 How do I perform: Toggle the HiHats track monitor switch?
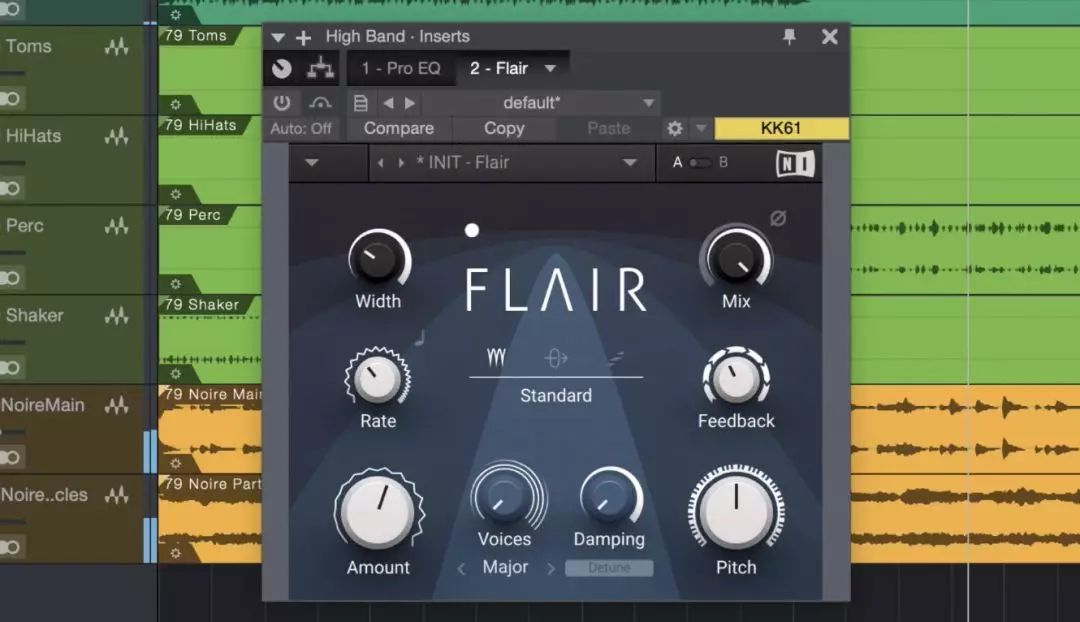pos(9,188)
